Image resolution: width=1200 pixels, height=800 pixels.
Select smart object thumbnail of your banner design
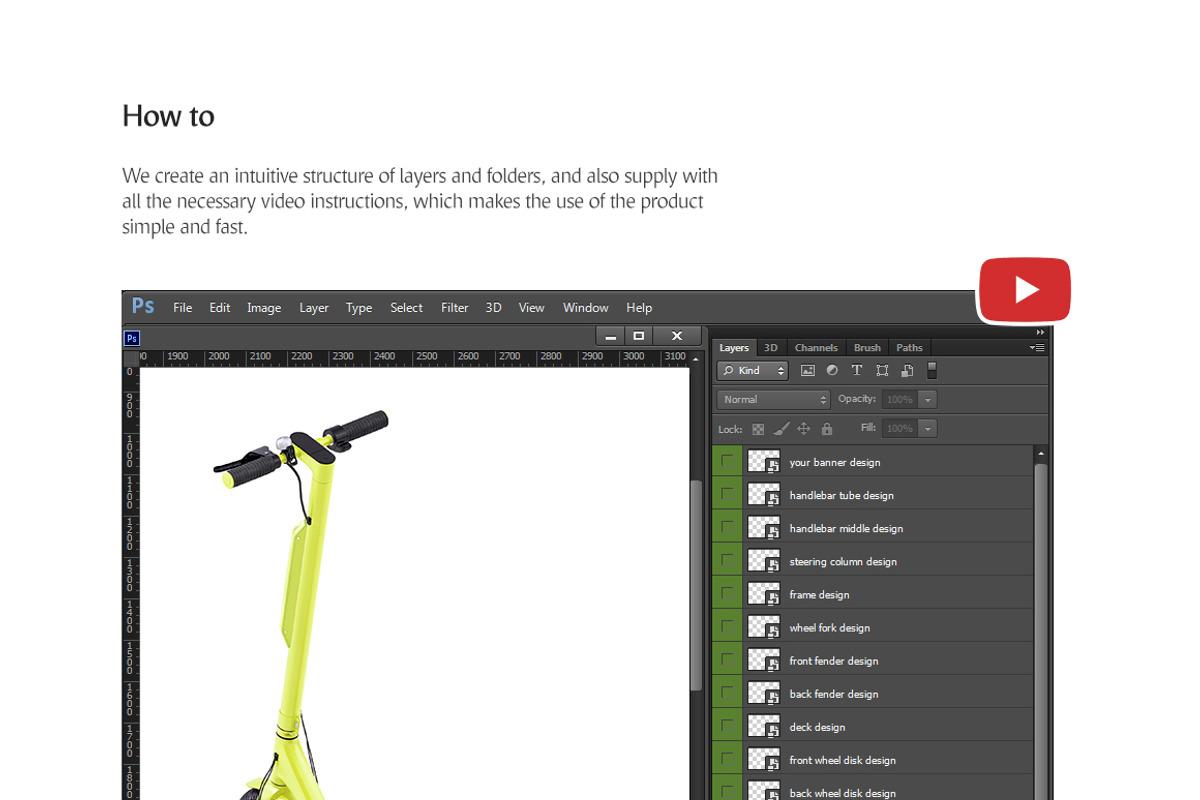[764, 462]
